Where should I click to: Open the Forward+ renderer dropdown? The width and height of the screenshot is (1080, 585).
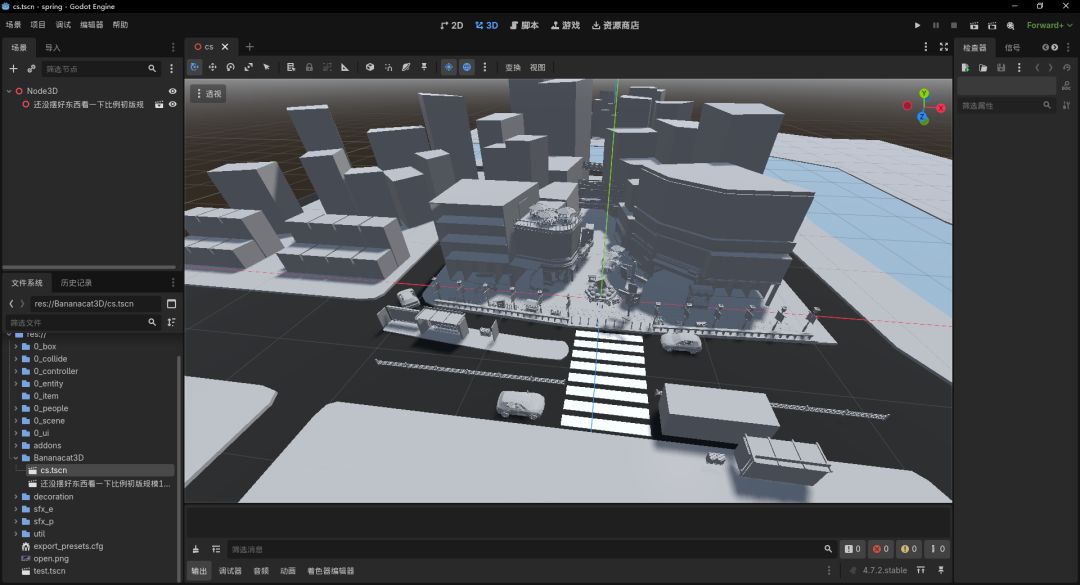coord(1049,25)
